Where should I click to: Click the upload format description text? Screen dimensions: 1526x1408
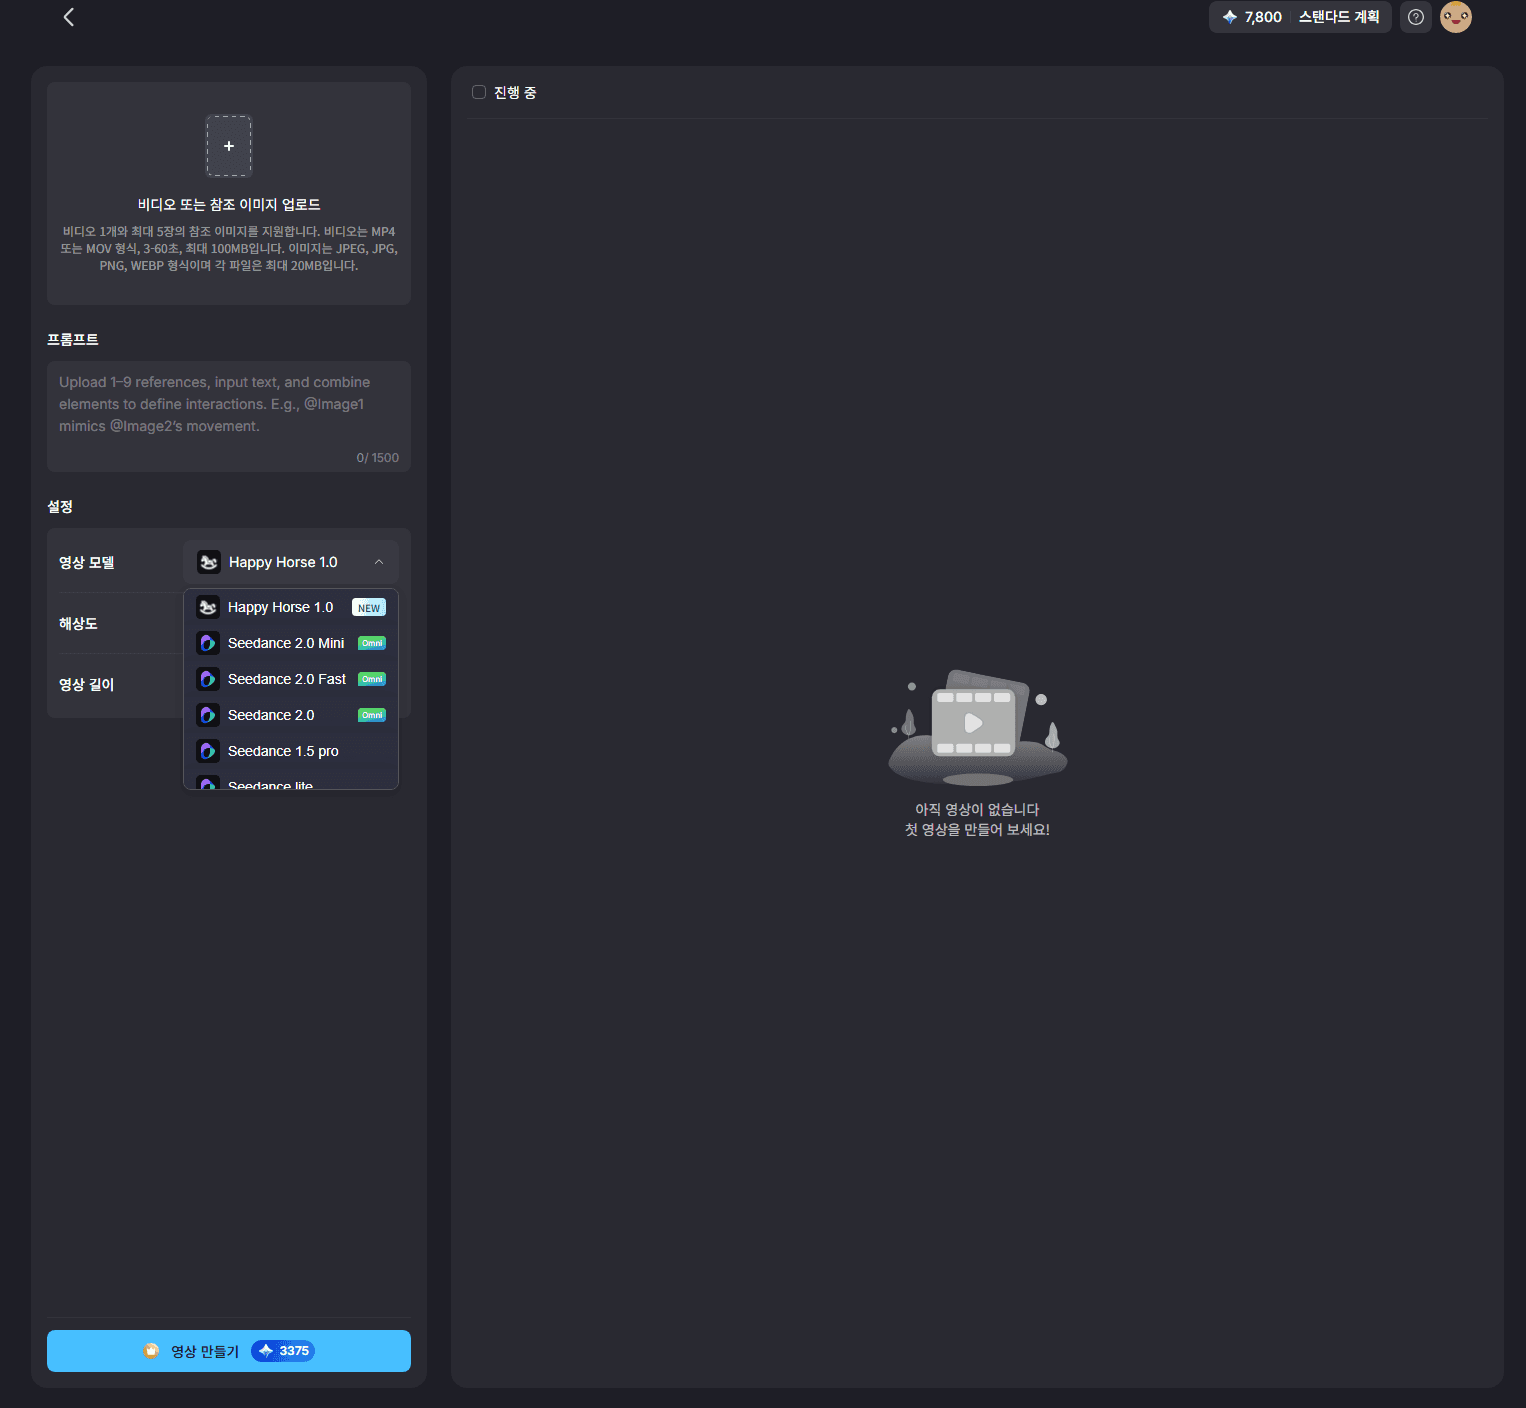[229, 248]
